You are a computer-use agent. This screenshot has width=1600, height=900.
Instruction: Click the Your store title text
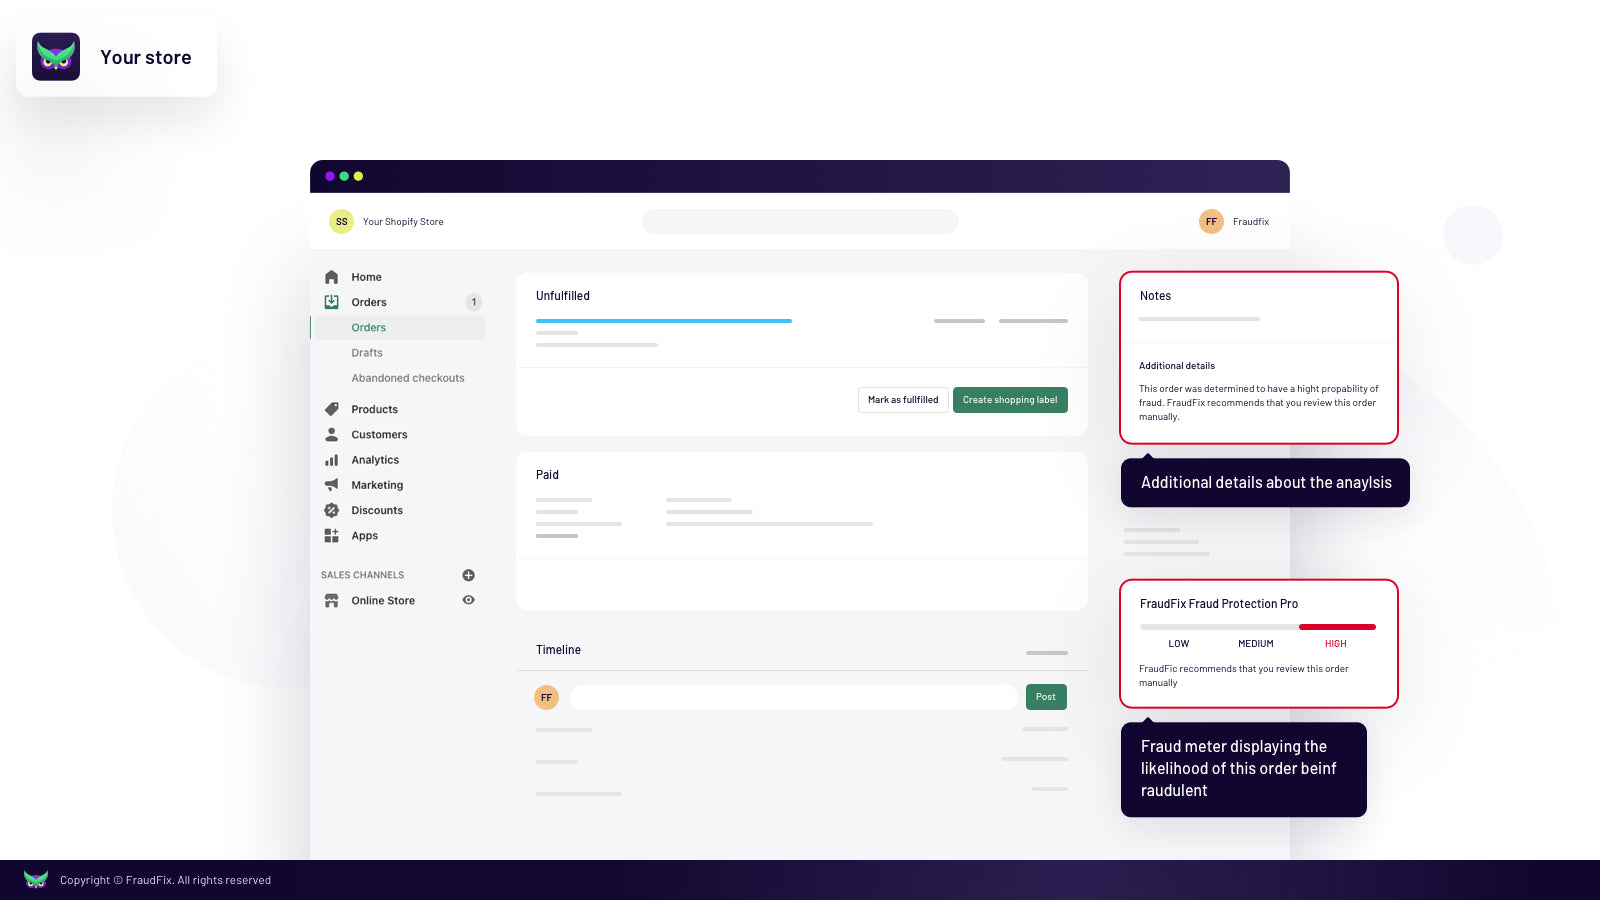(x=146, y=57)
